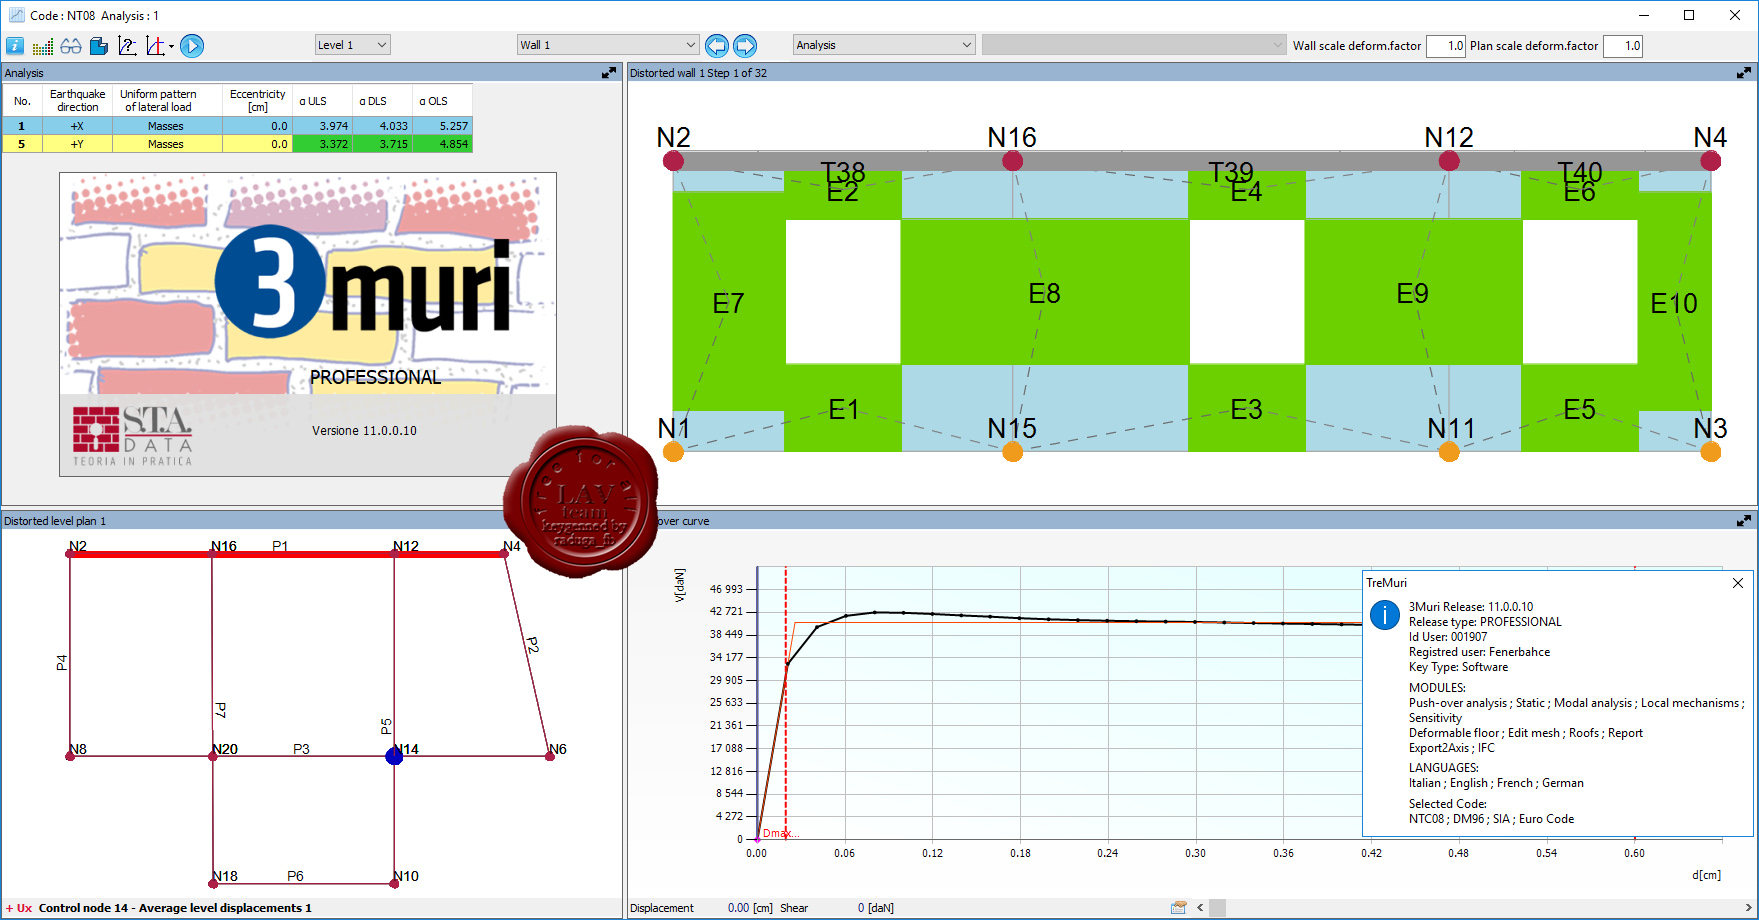Click the 3.974 ULS value cell
The width and height of the screenshot is (1759, 920).
(322, 126)
